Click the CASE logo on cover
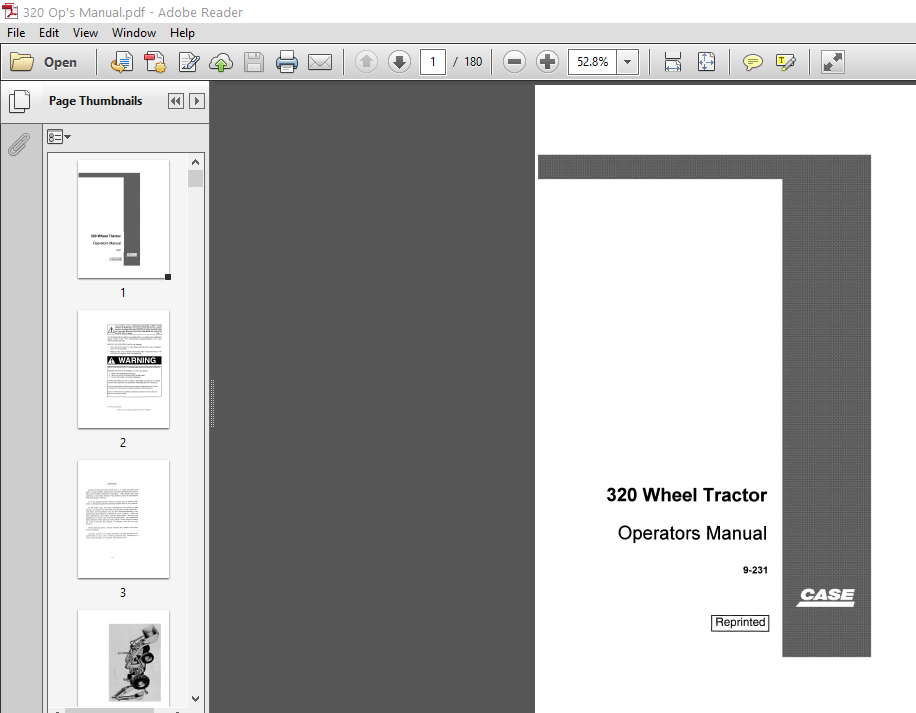Viewport: 916px width, 713px height. click(x=826, y=597)
